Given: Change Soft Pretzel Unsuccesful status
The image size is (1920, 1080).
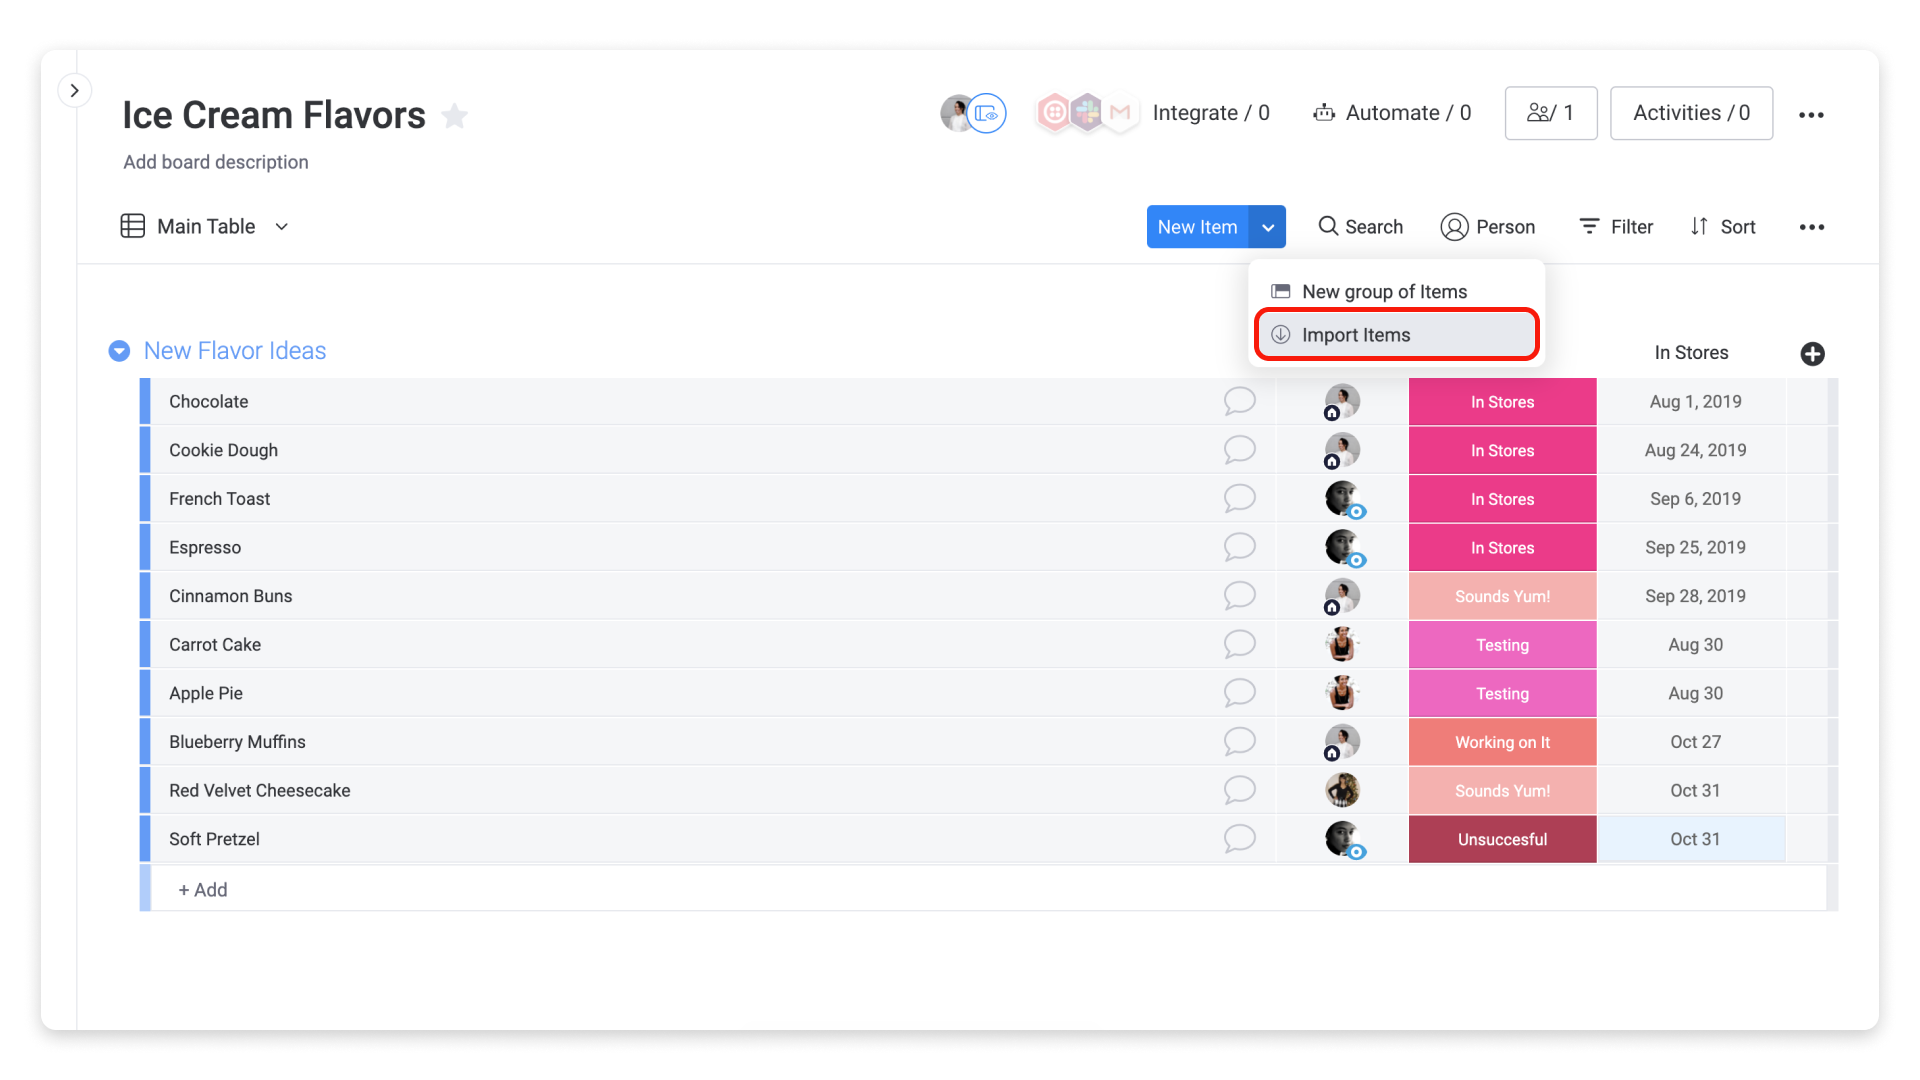Looking at the screenshot, I should pos(1502,839).
